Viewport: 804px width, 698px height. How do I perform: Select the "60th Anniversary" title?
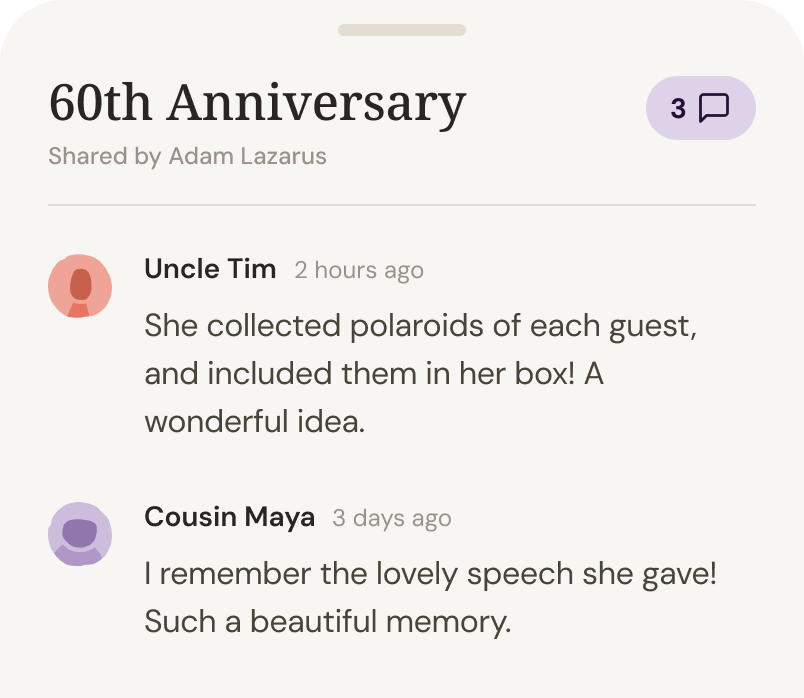point(257,103)
